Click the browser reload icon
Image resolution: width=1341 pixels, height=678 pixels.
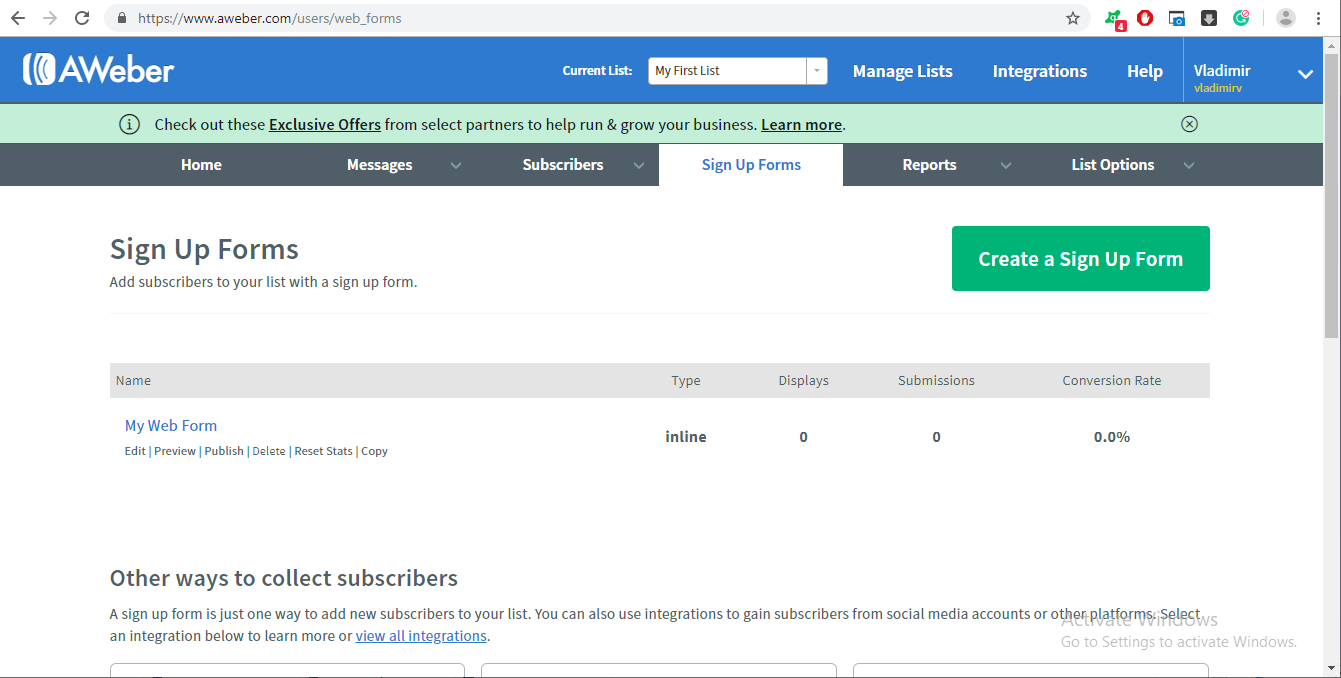82,17
